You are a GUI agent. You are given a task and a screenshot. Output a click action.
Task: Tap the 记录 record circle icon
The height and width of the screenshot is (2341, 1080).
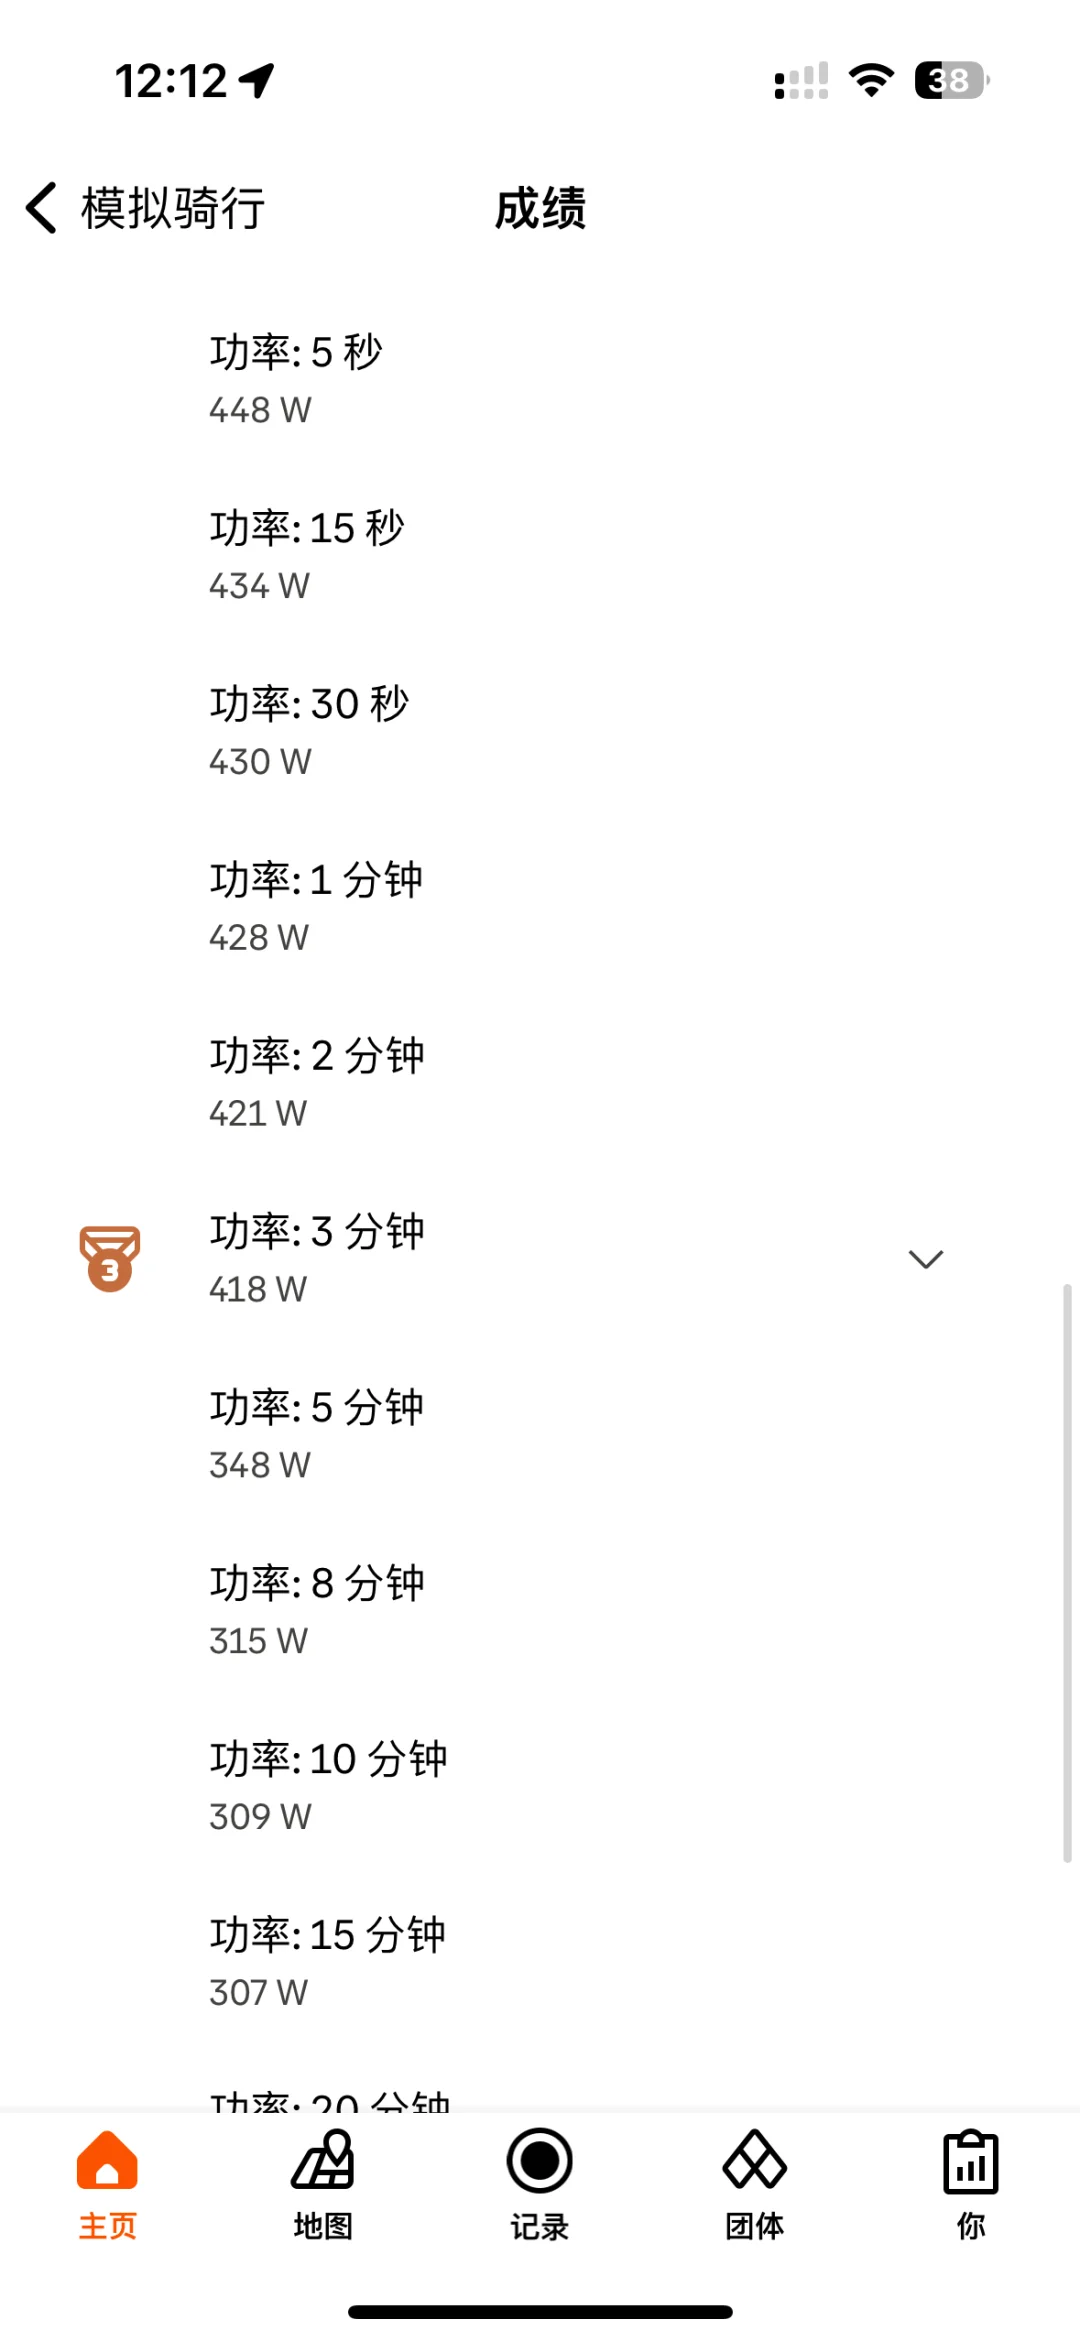tap(539, 2160)
